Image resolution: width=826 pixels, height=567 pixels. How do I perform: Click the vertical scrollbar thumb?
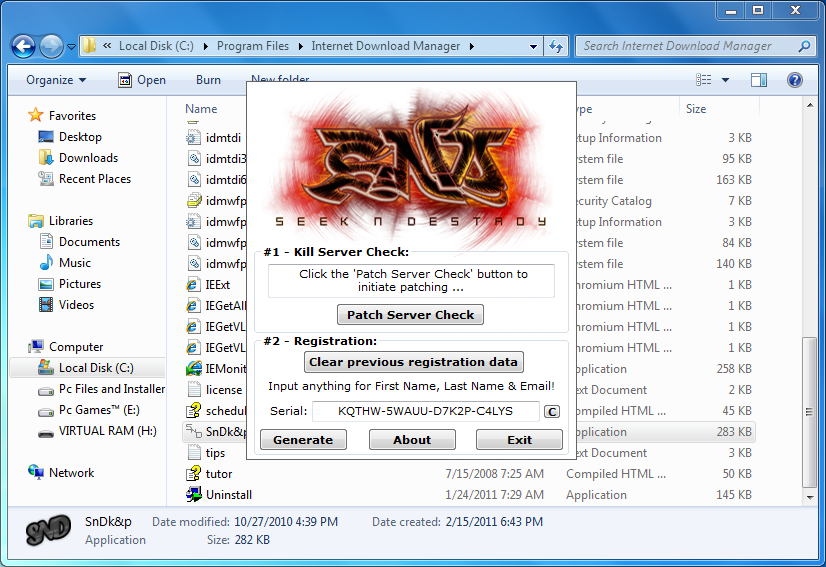pyautogui.click(x=809, y=412)
